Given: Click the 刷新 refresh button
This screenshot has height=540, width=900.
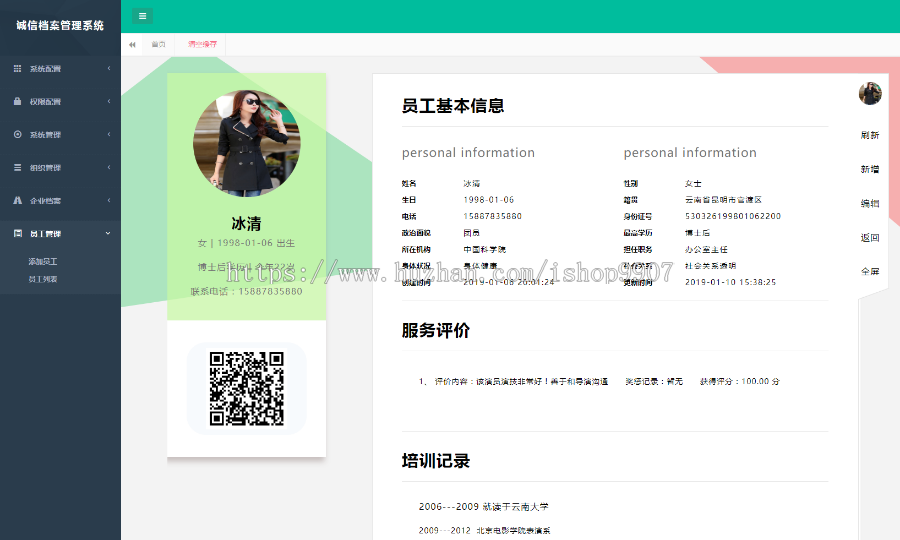Looking at the screenshot, I should click(x=870, y=135).
